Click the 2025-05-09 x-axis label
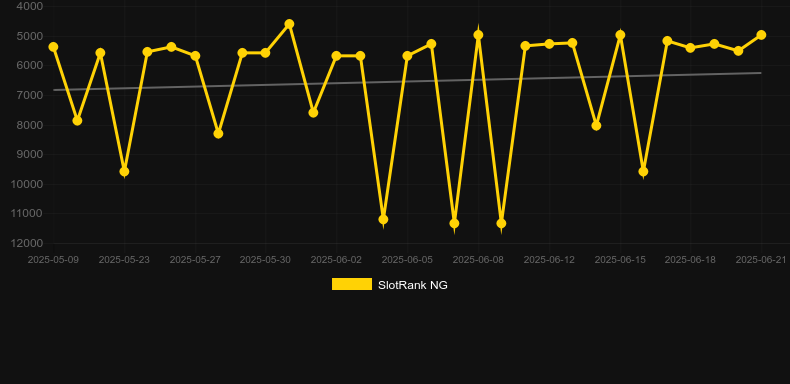The height and width of the screenshot is (384, 790). point(53,260)
